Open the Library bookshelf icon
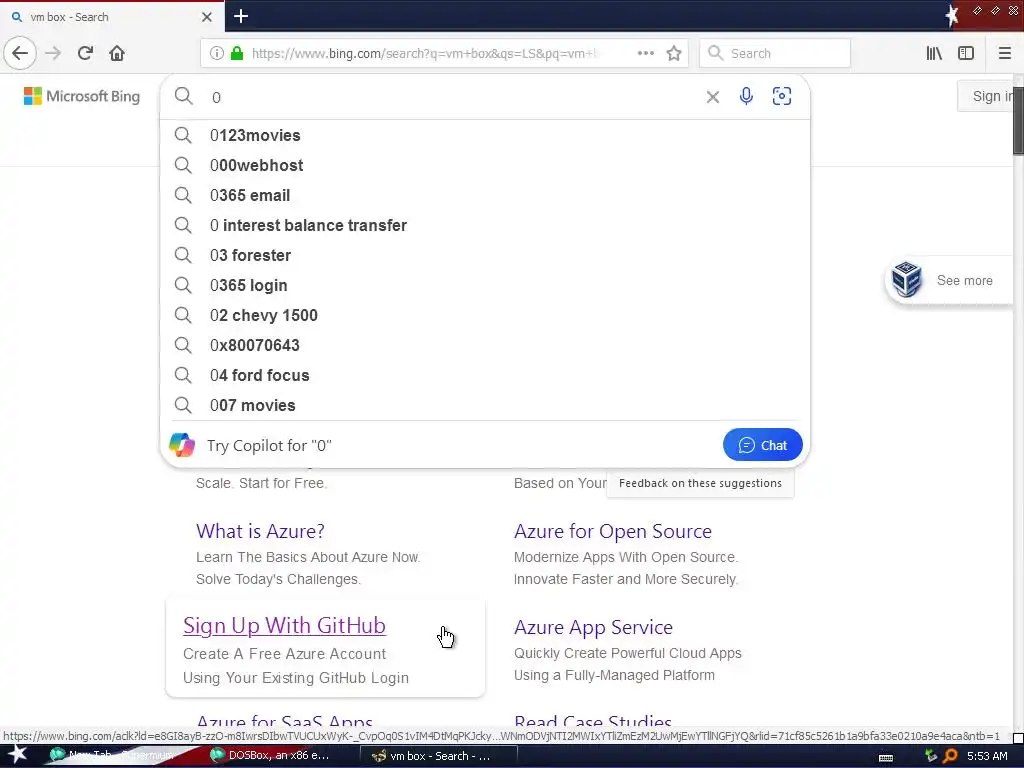 click(x=934, y=53)
